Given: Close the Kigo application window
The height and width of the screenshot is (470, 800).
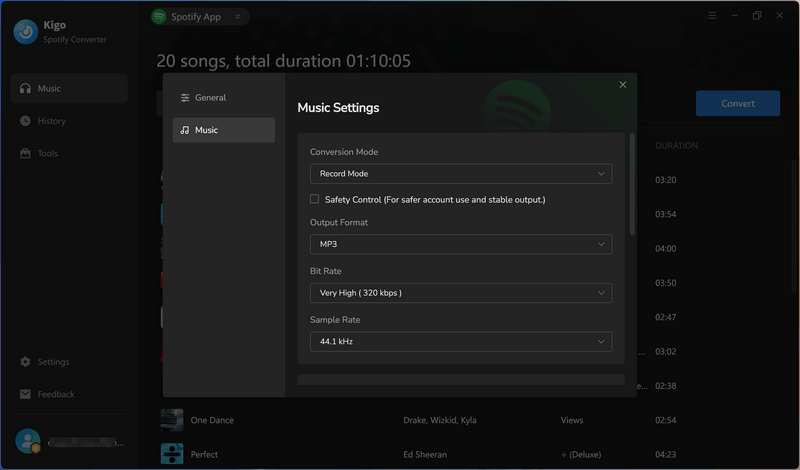Looking at the screenshot, I should click(780, 16).
